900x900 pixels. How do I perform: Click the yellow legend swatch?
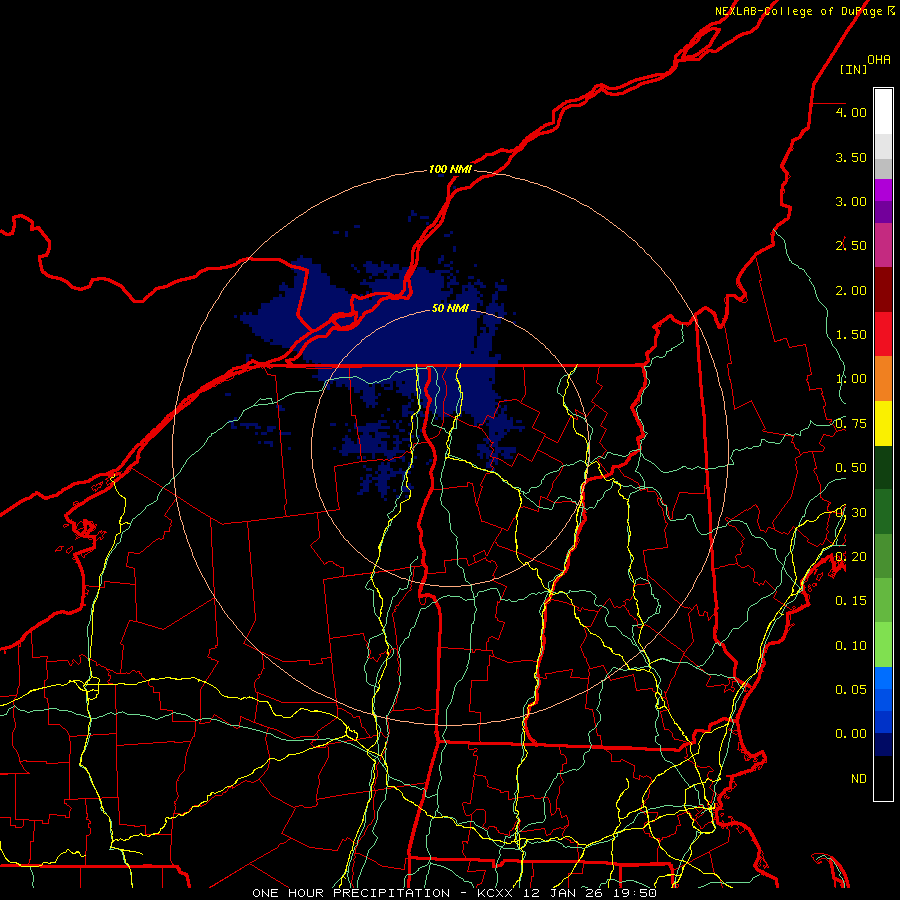pyautogui.click(x=883, y=423)
